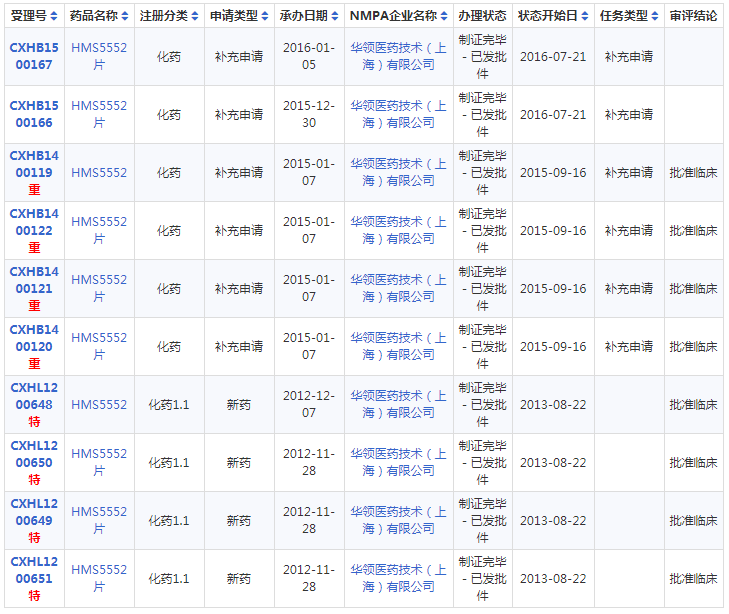Open 华领医药技术 company link in CXHB1500166 row
This screenshot has width=729, height=614.
tap(398, 114)
